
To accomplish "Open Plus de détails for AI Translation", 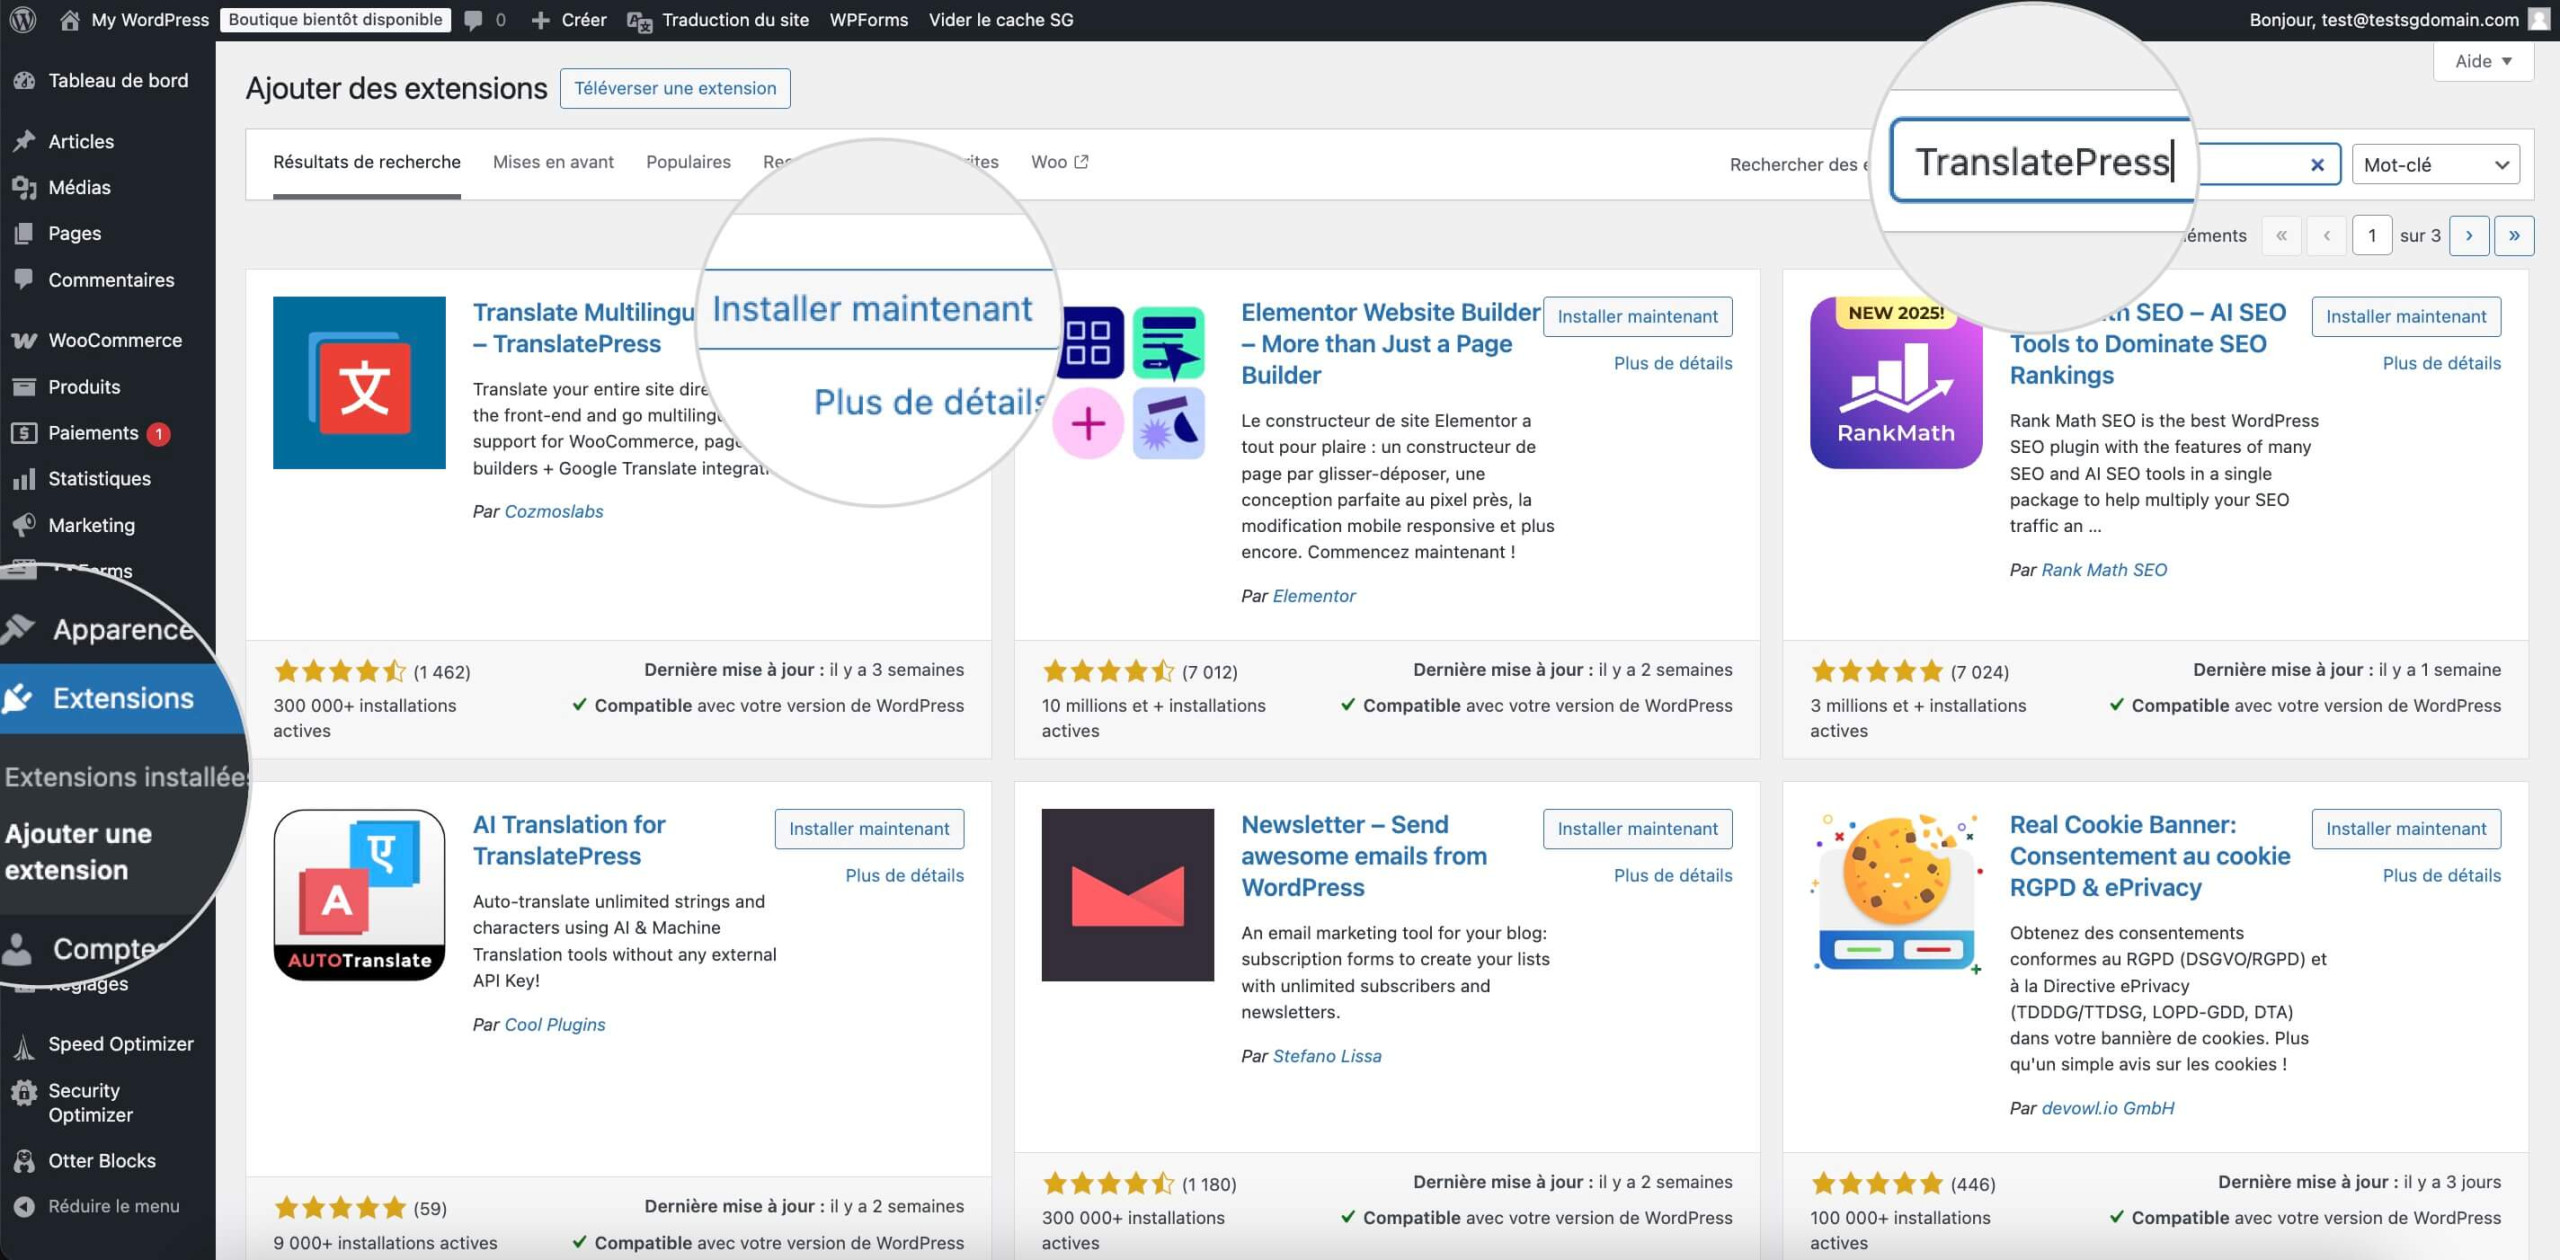I will [904, 875].
